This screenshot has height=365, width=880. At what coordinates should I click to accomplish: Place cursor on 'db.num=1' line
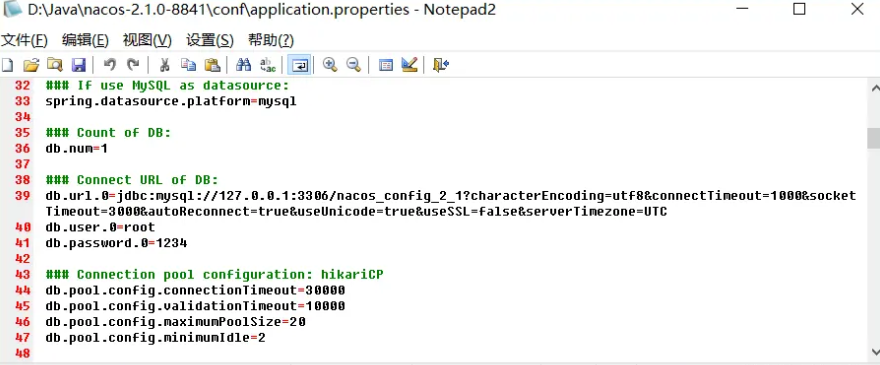(x=76, y=149)
